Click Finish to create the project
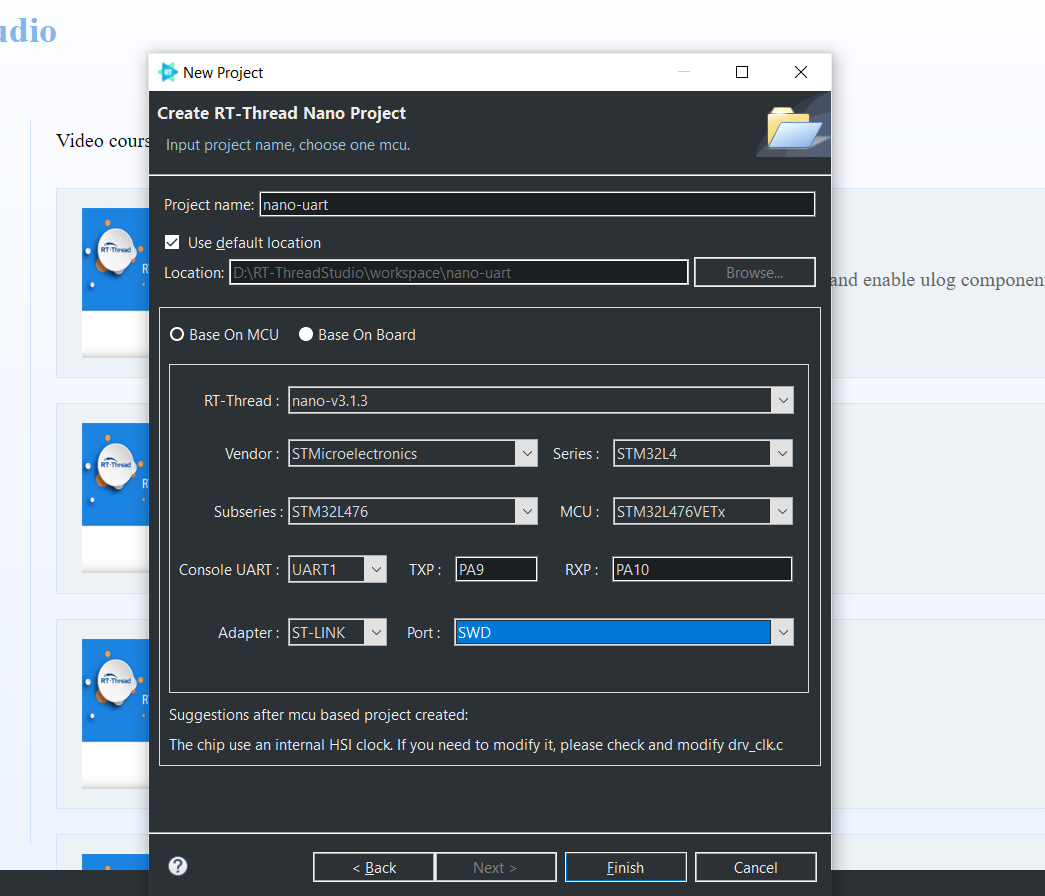Viewport: 1045px width, 896px height. 625,867
